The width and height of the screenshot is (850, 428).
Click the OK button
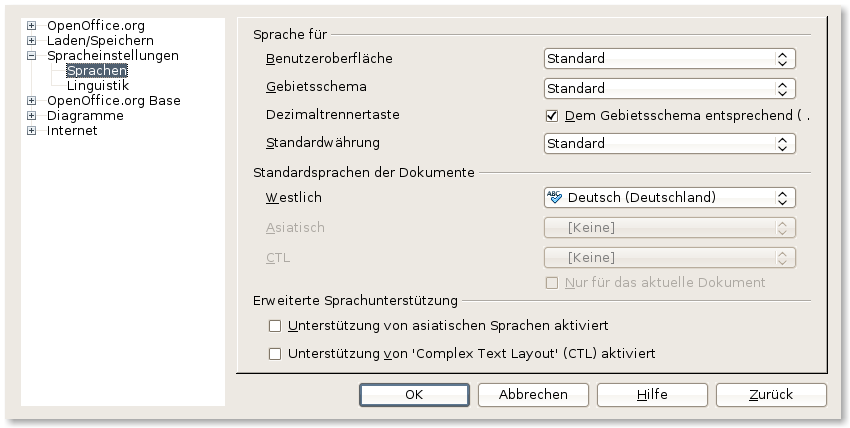tap(414, 395)
